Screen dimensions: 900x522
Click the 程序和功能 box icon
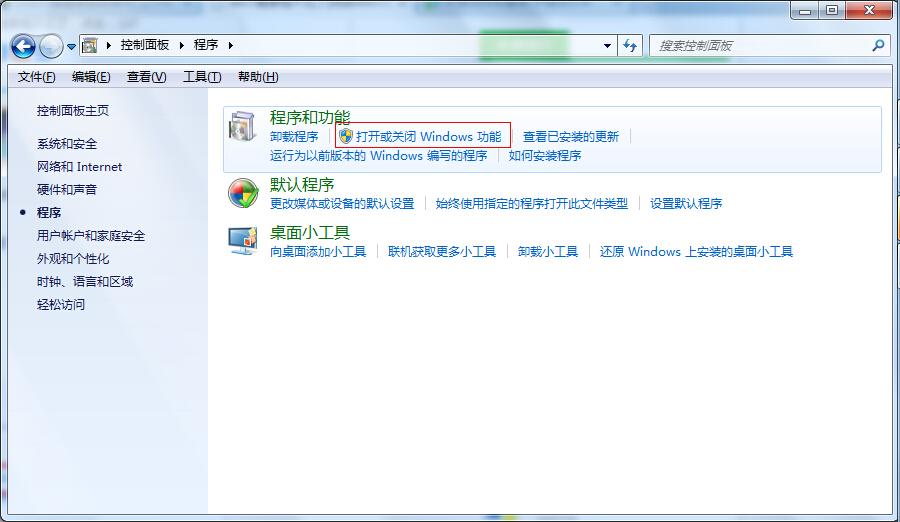tap(242, 126)
